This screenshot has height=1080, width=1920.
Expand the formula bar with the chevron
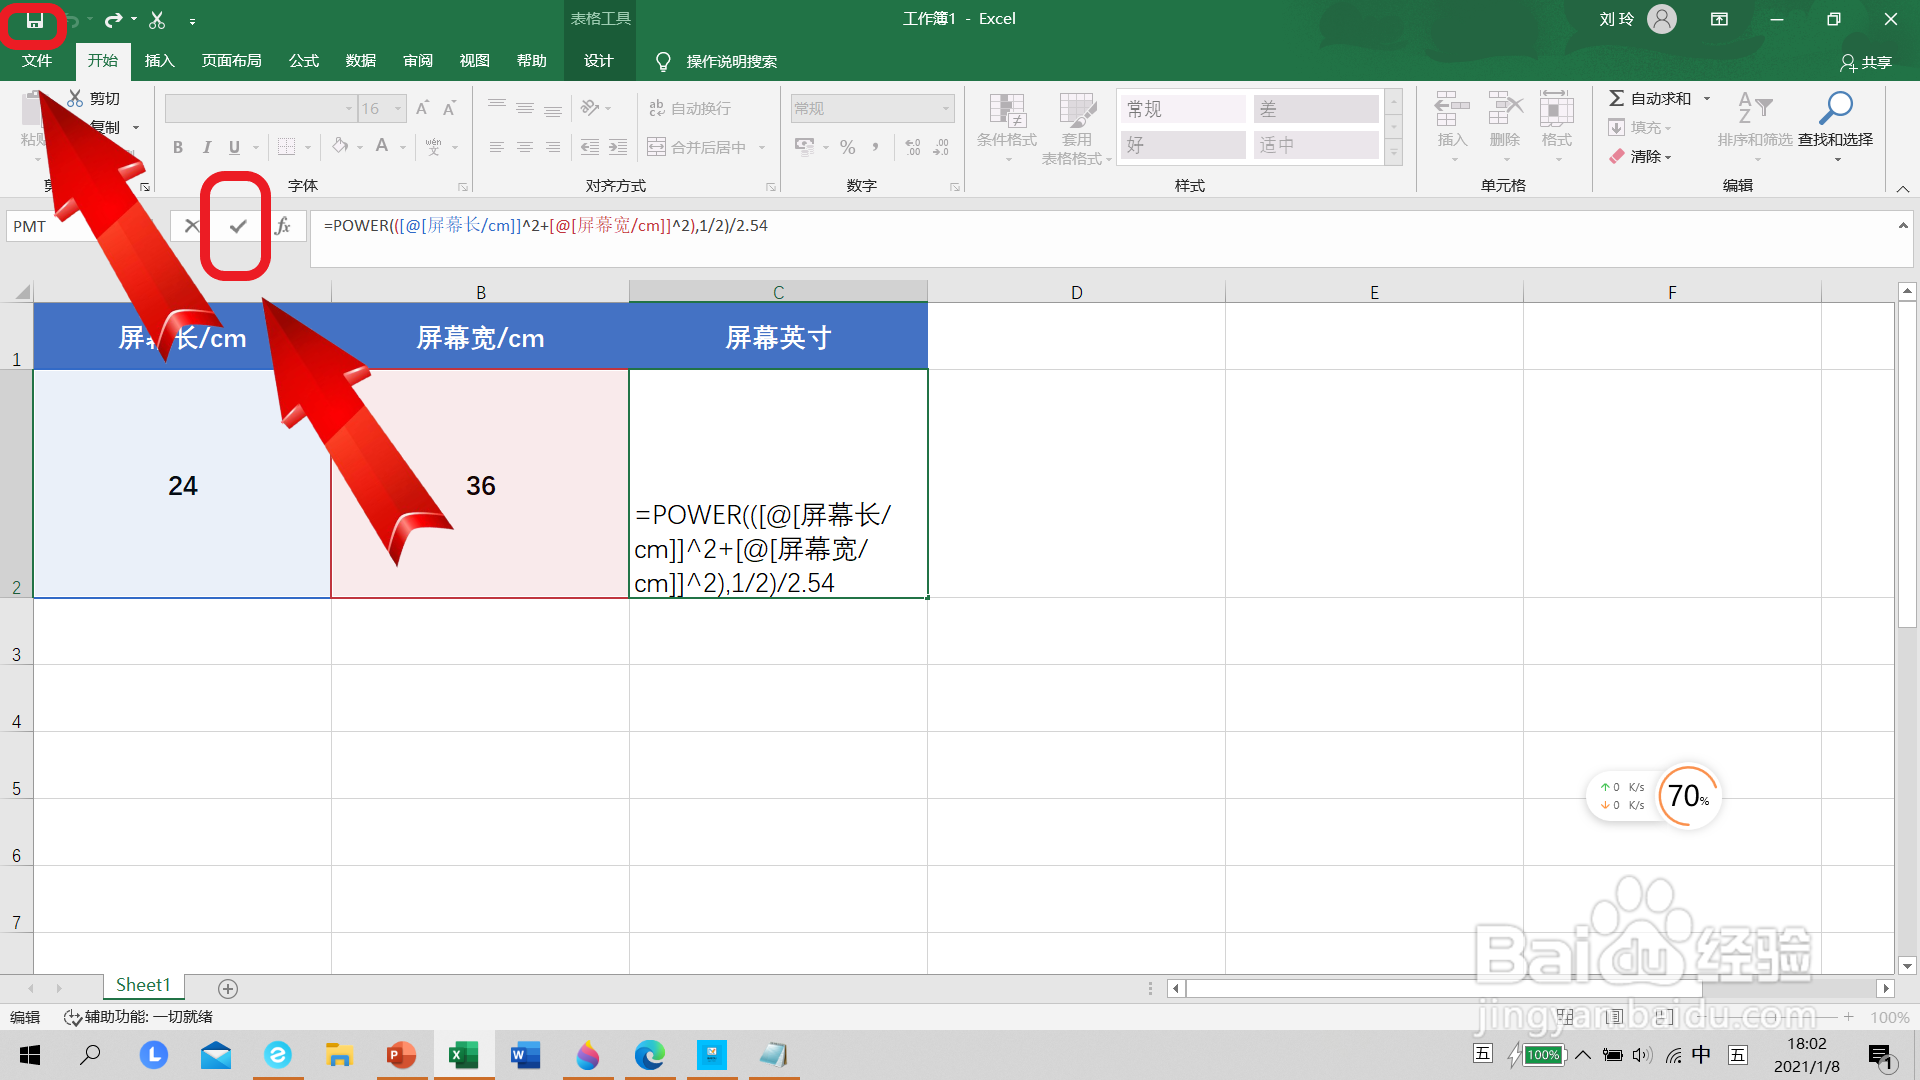pos(1903,226)
